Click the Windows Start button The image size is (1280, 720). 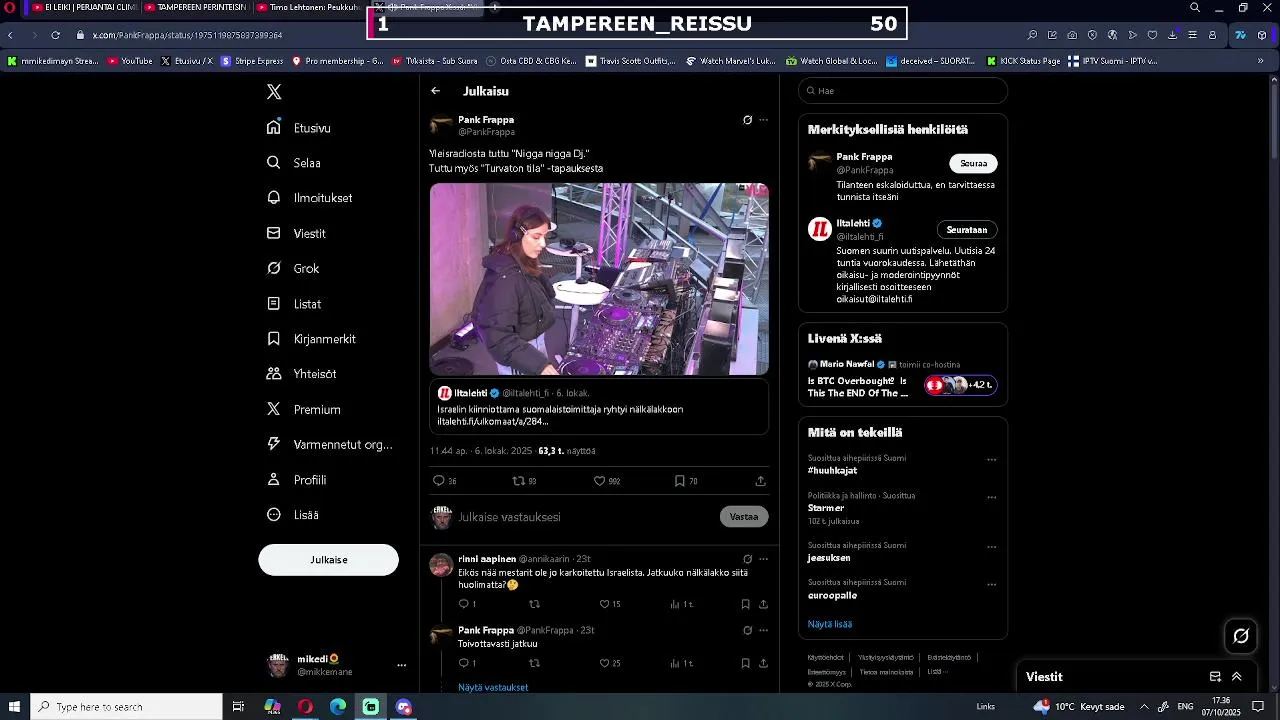(x=15, y=707)
